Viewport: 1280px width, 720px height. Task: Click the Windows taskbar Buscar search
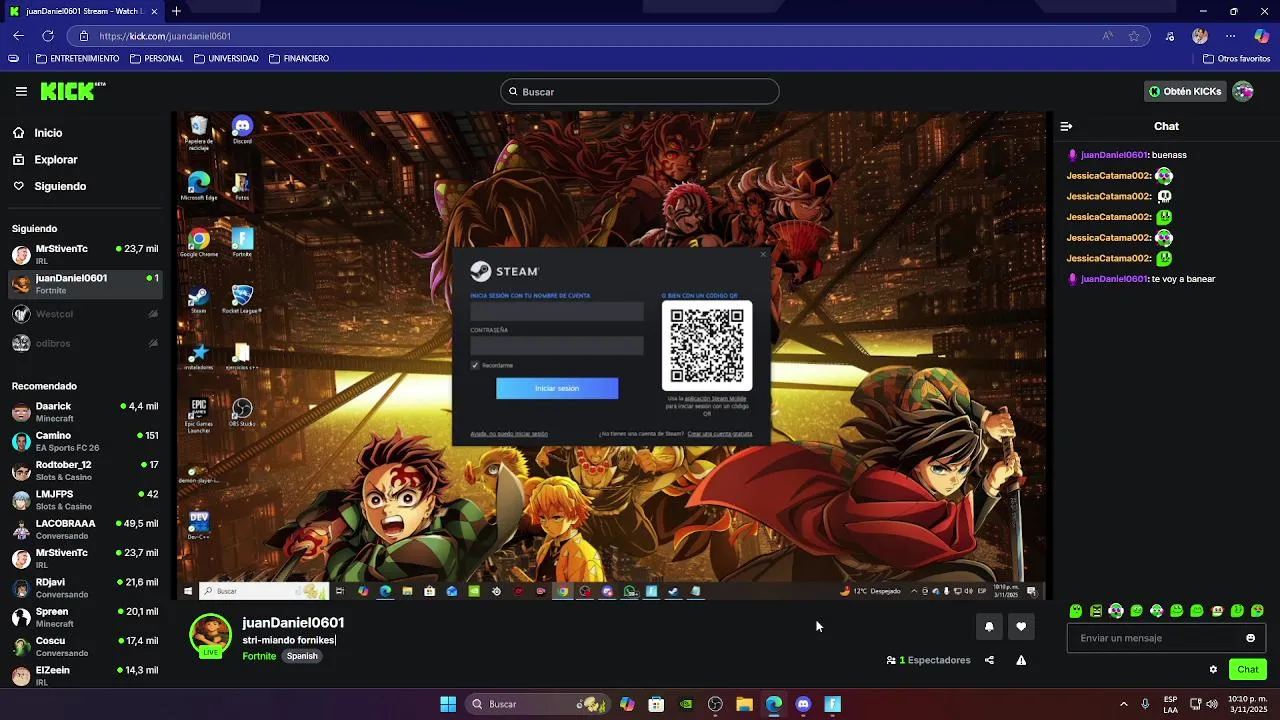coord(538,704)
